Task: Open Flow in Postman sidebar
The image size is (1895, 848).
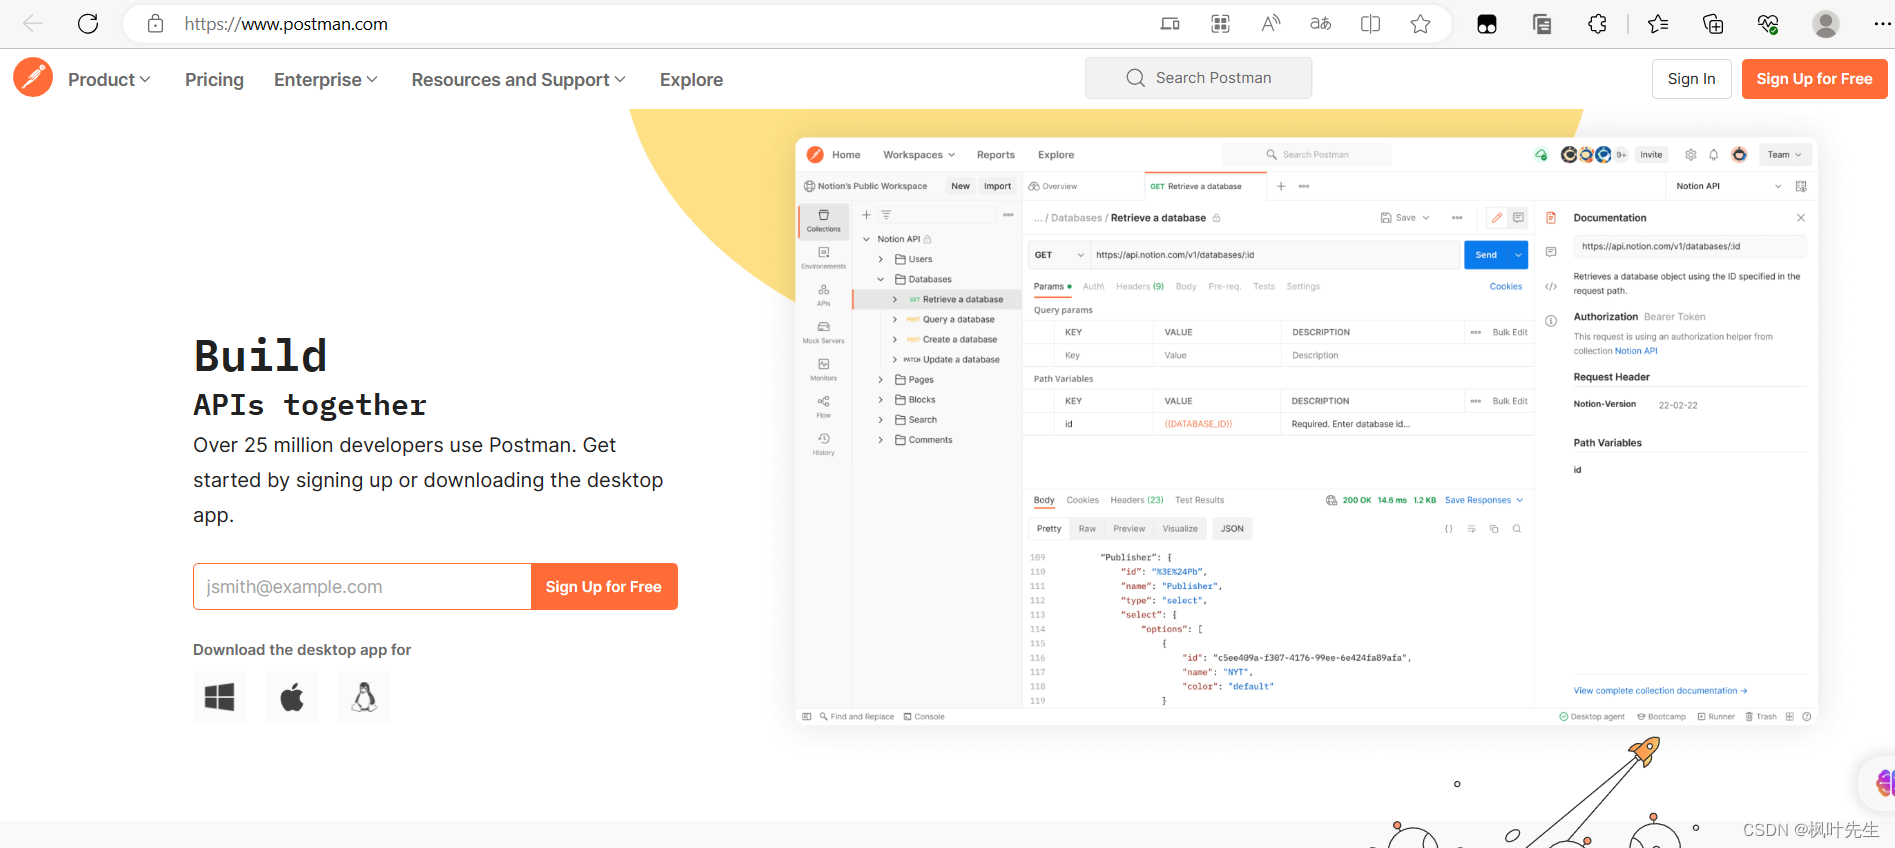Action: point(823,406)
